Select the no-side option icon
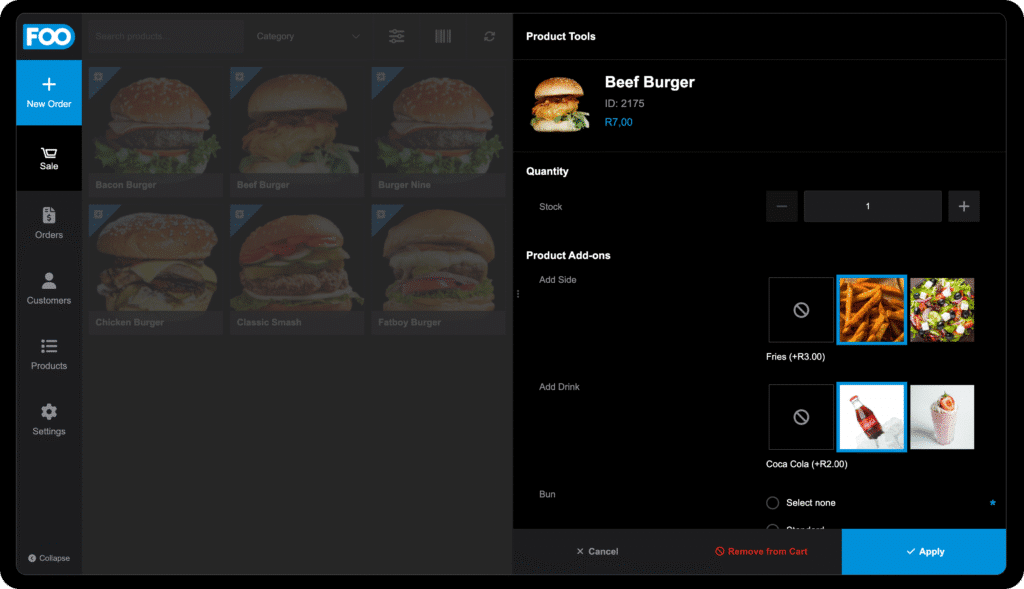The width and height of the screenshot is (1024, 589). (x=800, y=310)
